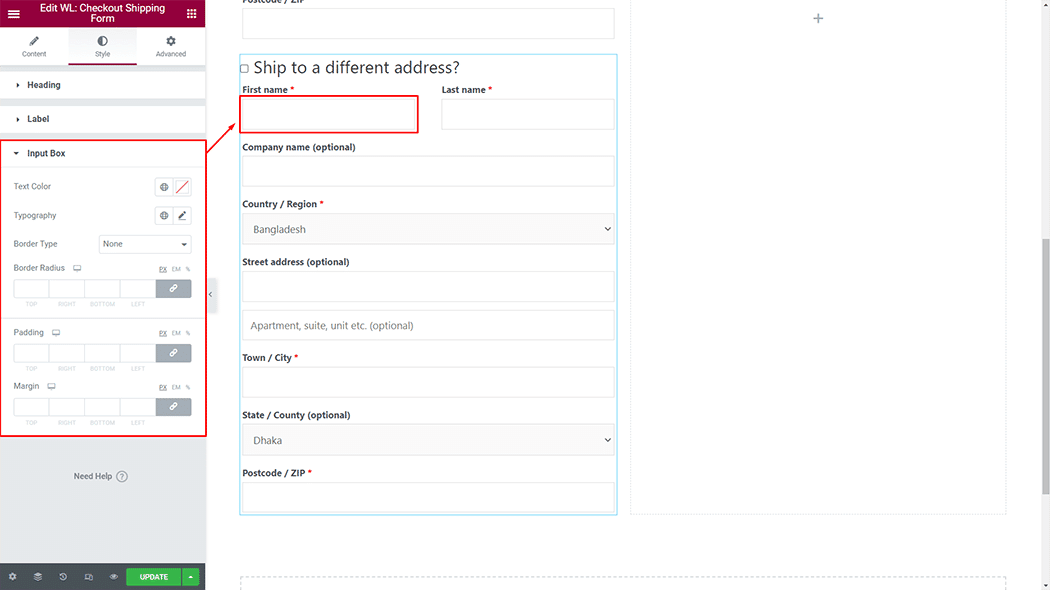The height and width of the screenshot is (590, 1050).
Task: Open the Navigator layers icon
Action: click(37, 577)
